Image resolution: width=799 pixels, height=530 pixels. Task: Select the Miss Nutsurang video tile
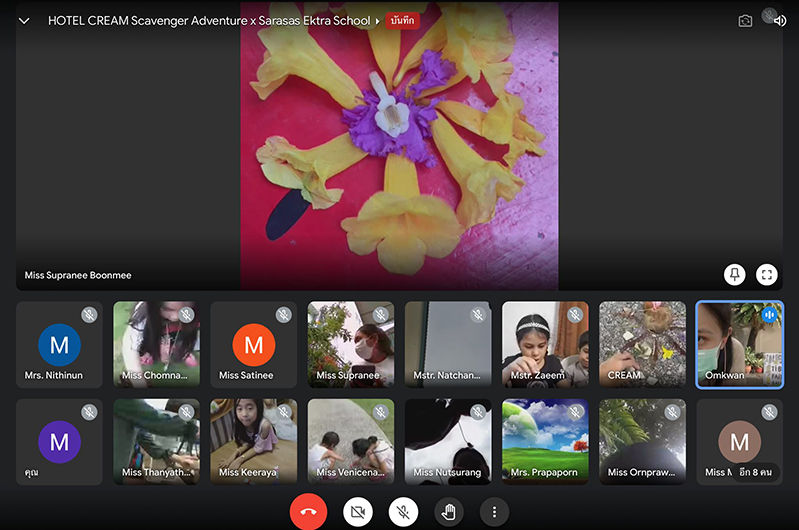448,442
